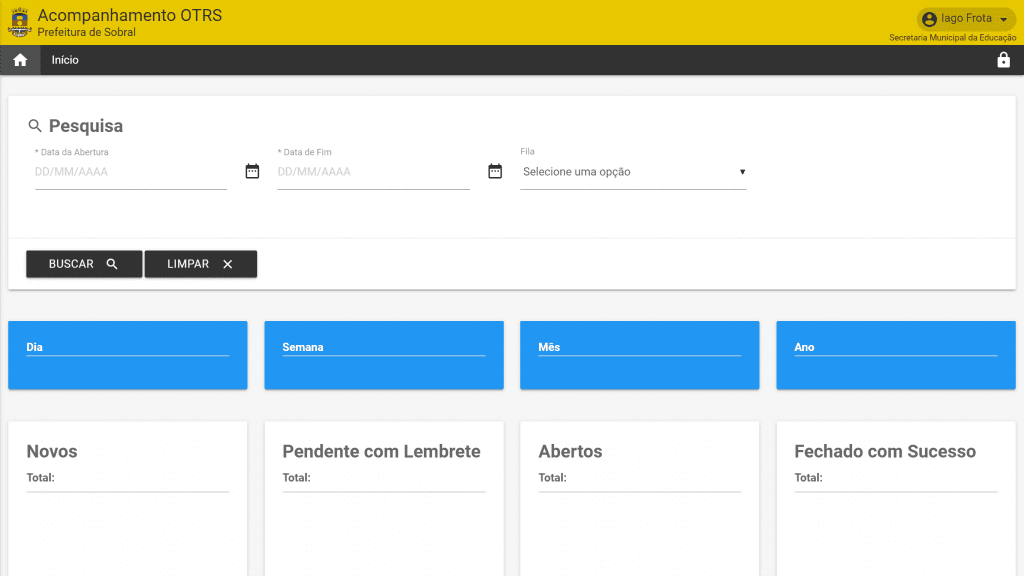Select the Ano blue summary card
Image resolution: width=1024 pixels, height=576 pixels.
tap(896, 355)
